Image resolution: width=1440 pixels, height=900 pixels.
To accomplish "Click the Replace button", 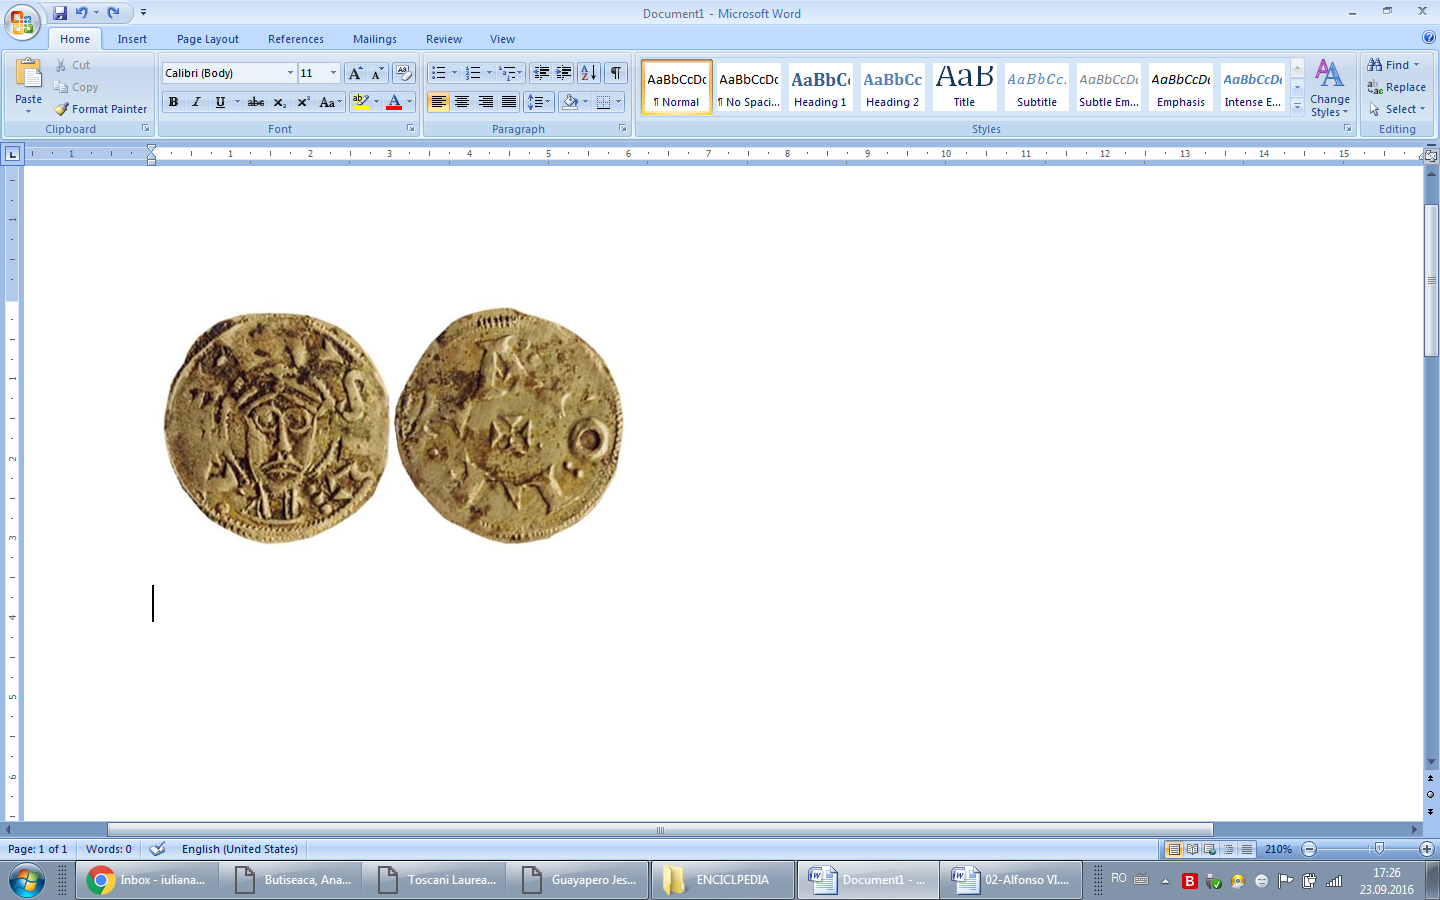I will tap(1397, 87).
